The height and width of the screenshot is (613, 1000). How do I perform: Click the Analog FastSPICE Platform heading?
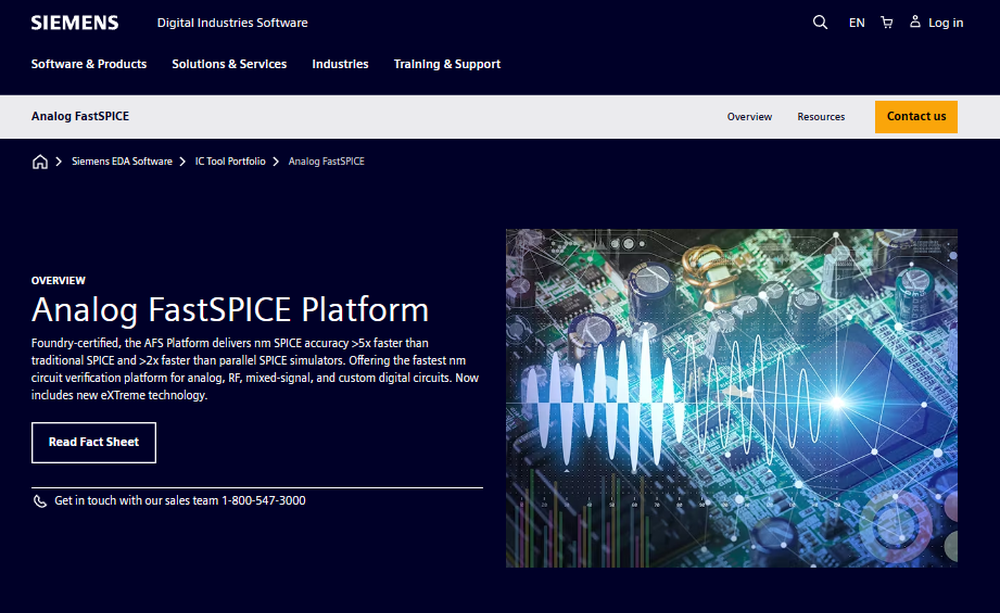[x=230, y=309]
